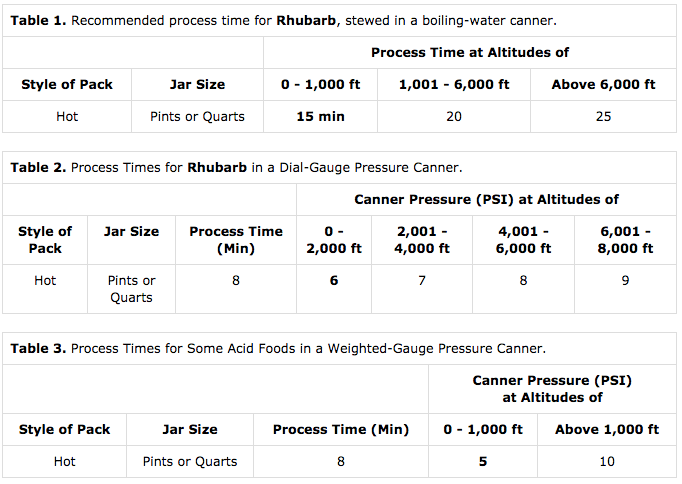Click the Table 2 Dial-Gauge Pressure Canner caption

point(236,167)
